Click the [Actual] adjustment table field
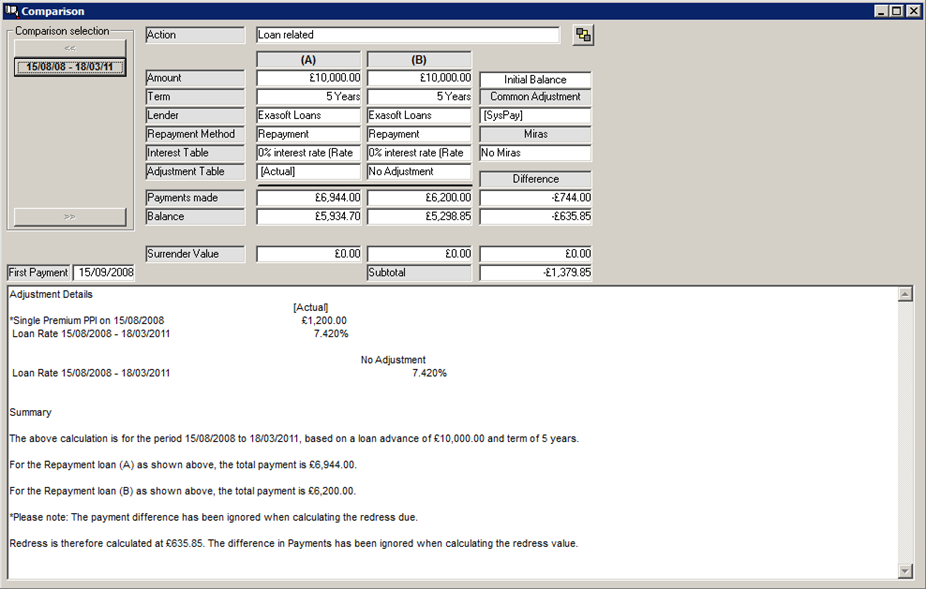 point(308,172)
